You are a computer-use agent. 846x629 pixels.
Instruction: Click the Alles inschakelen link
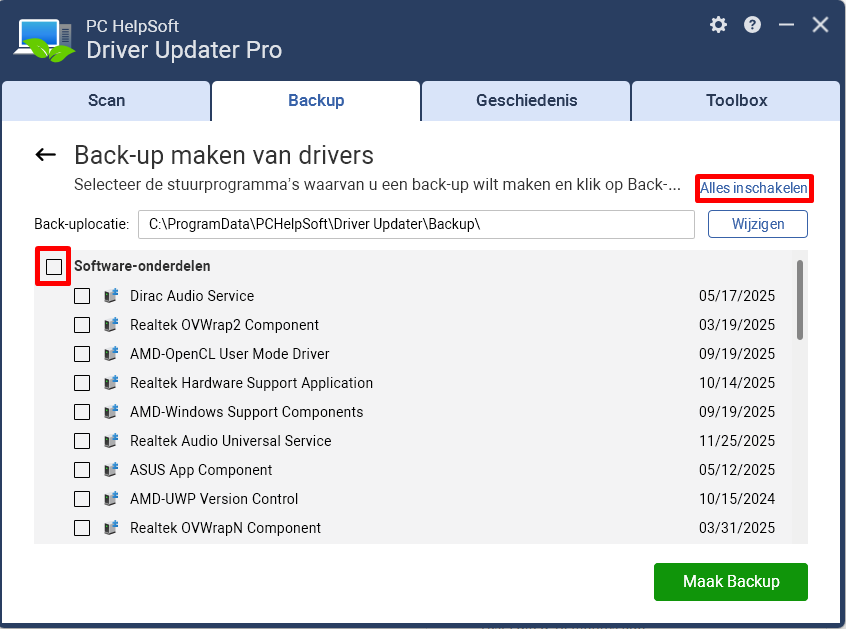(754, 188)
